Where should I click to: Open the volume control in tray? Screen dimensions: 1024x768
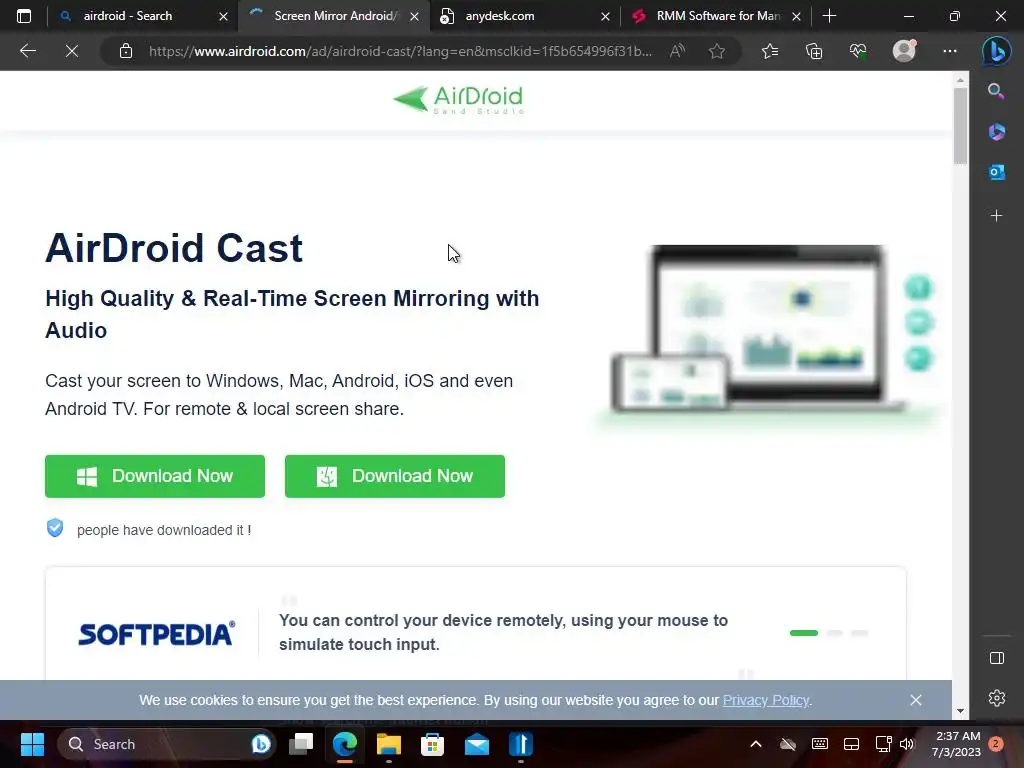coord(907,744)
